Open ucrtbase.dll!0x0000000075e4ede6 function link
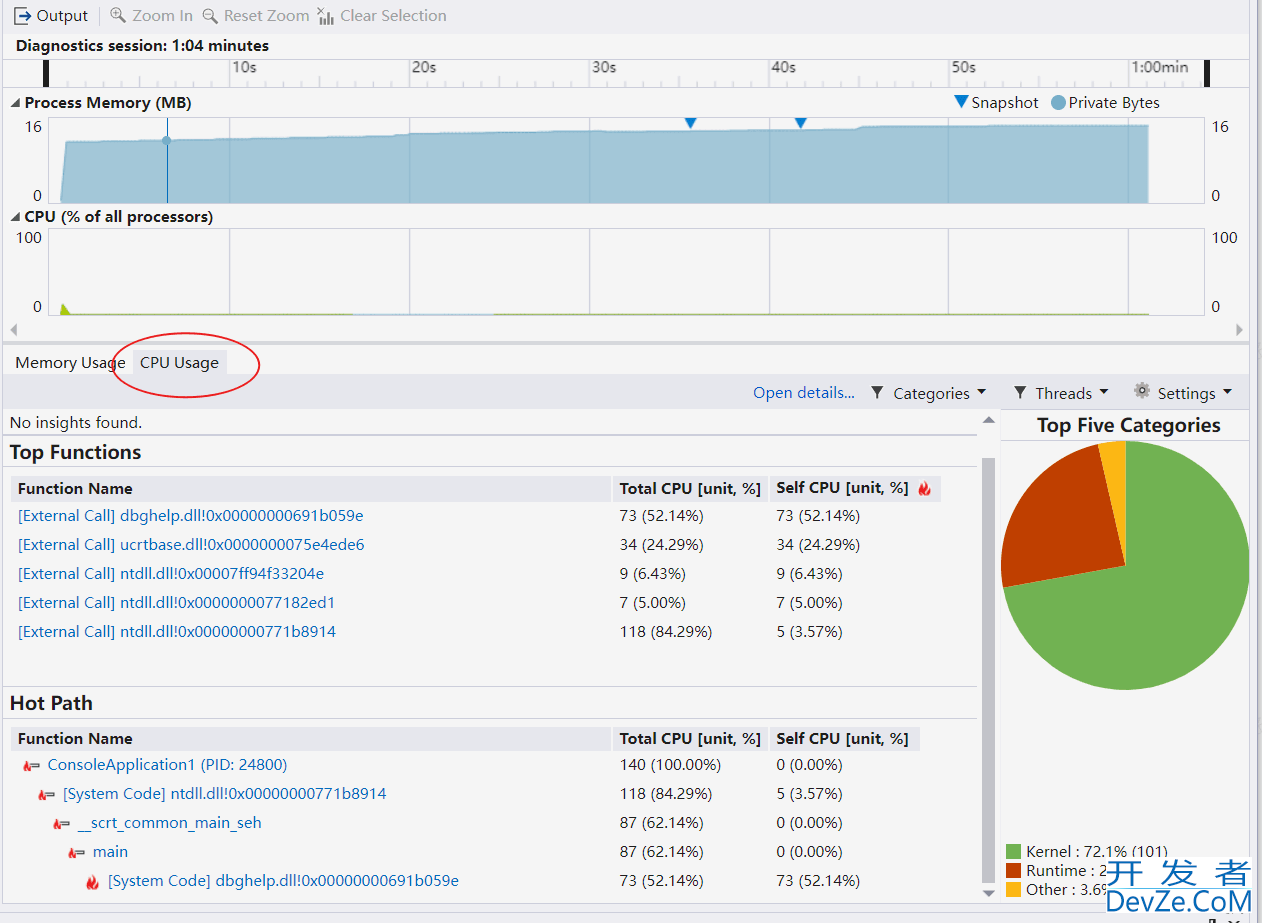 pos(191,545)
